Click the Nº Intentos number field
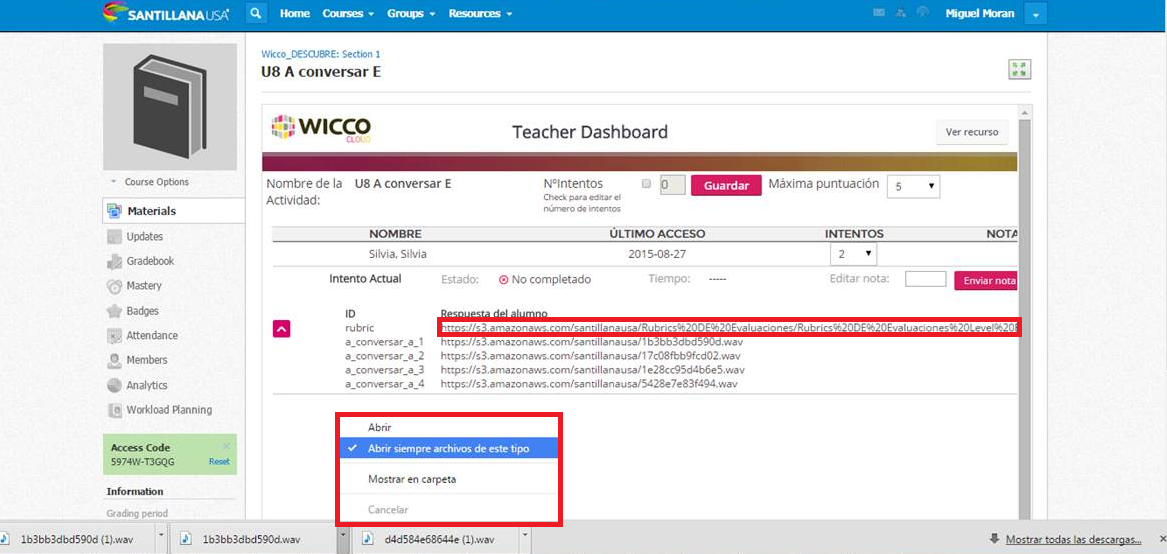The width and height of the screenshot is (1167, 554). pos(672,185)
